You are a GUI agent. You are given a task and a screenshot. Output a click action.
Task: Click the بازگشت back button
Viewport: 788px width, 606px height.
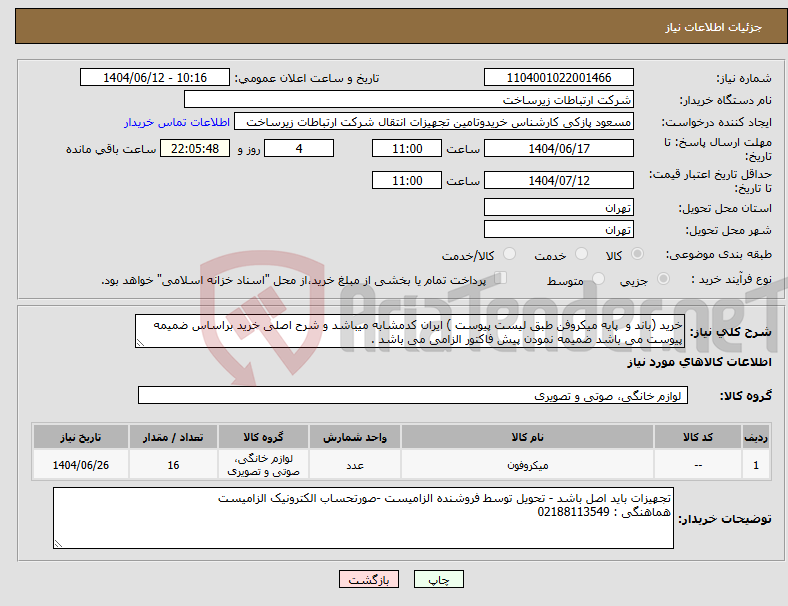pos(369,579)
